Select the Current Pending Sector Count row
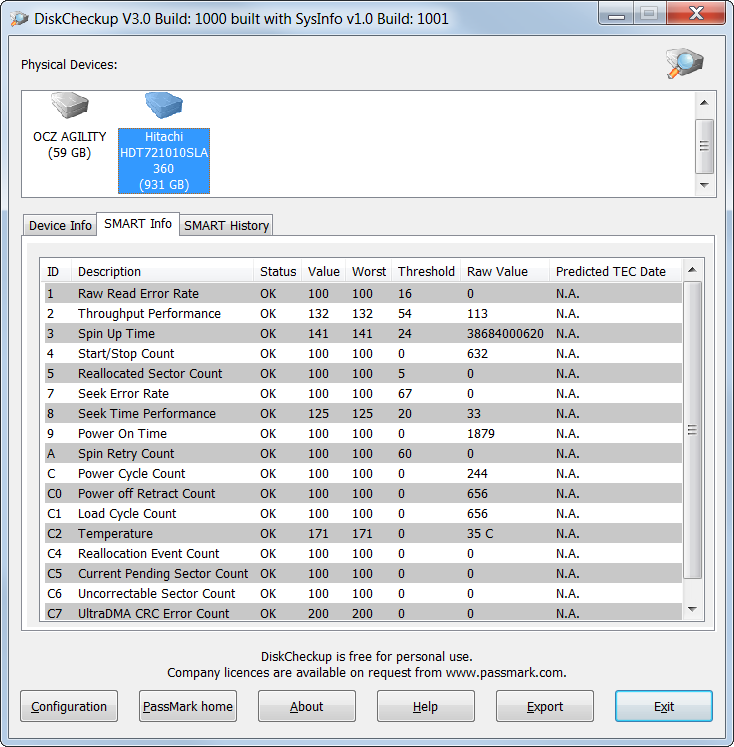This screenshot has height=747, width=734. point(363,574)
